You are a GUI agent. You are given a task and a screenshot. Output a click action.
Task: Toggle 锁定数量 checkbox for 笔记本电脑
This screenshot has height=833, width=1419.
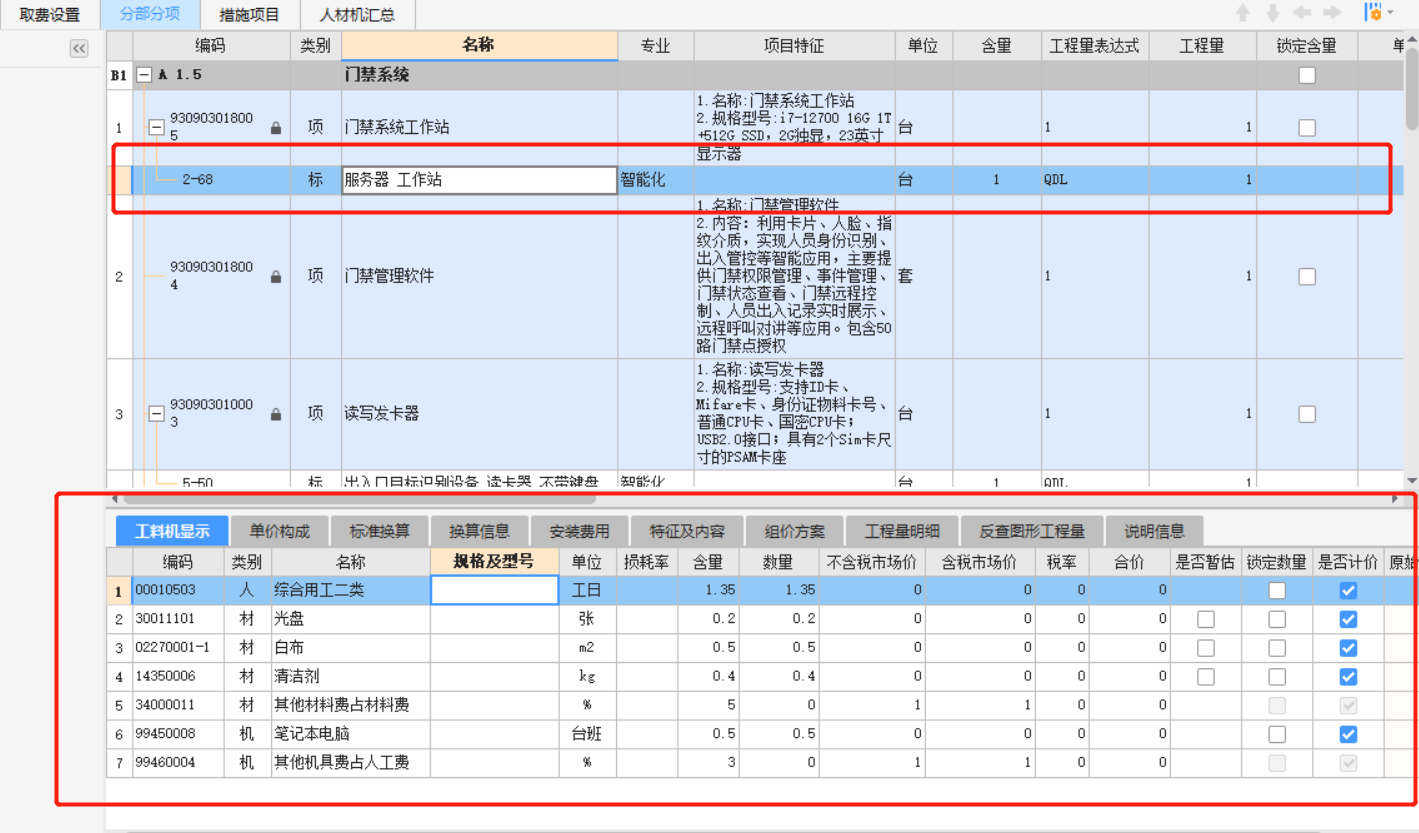click(x=1277, y=734)
